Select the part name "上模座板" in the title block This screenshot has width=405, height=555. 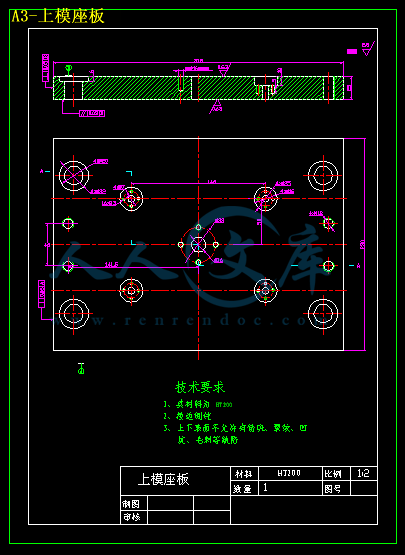tap(164, 479)
